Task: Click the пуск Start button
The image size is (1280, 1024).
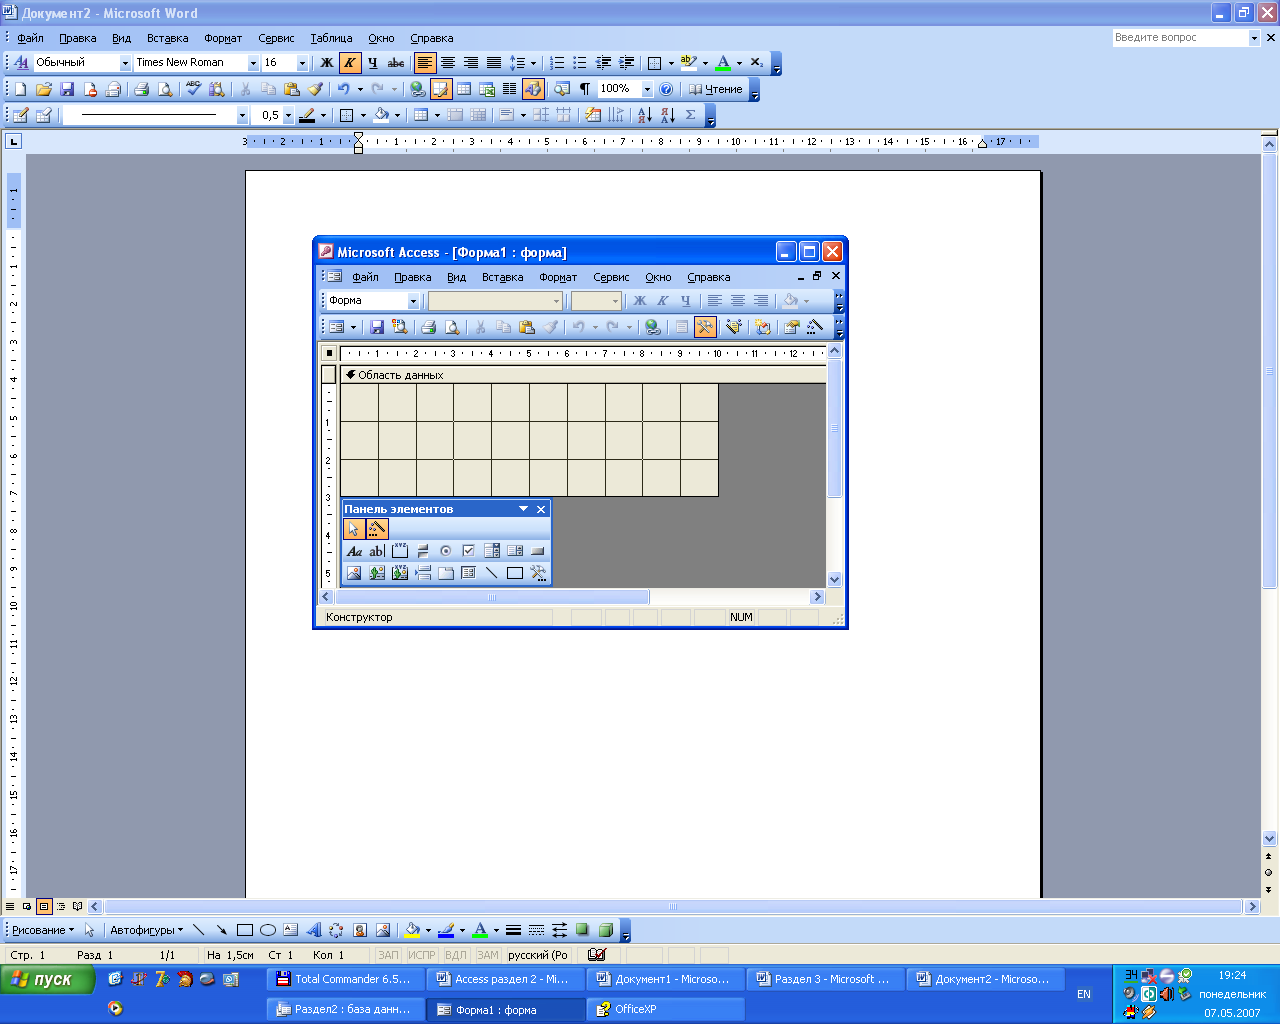Action: pyautogui.click(x=48, y=980)
